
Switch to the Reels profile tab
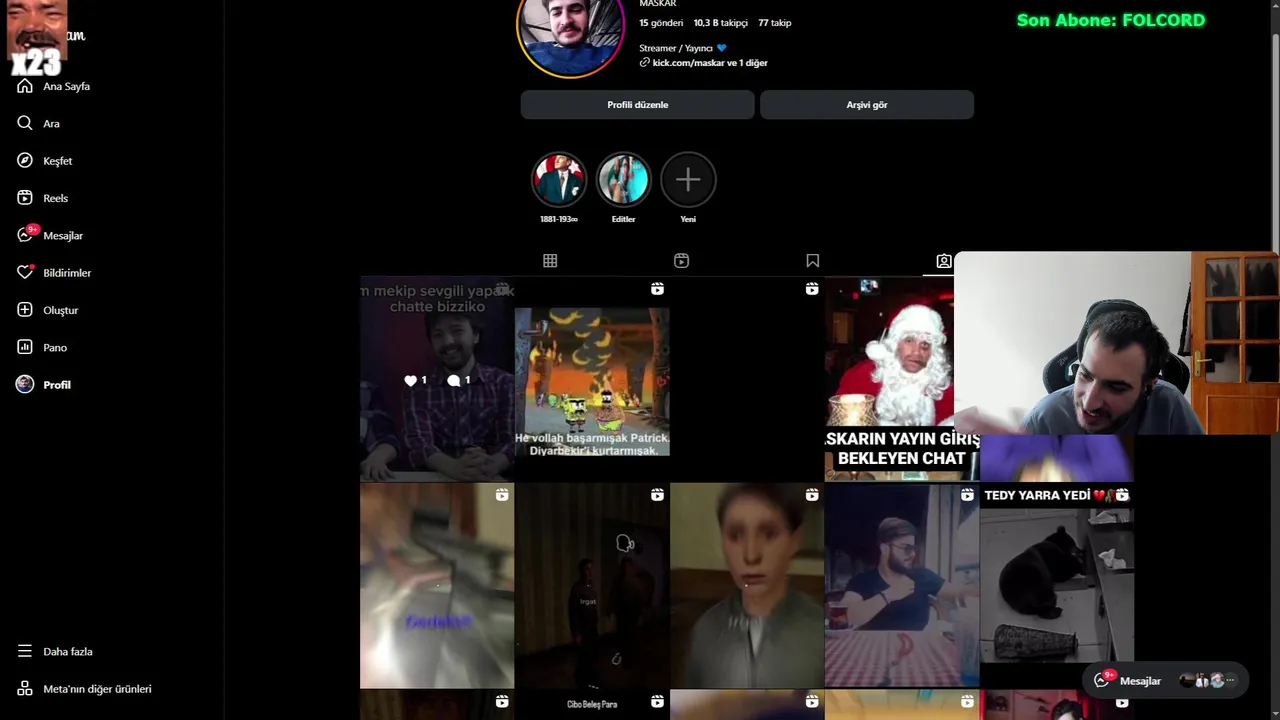click(x=681, y=261)
